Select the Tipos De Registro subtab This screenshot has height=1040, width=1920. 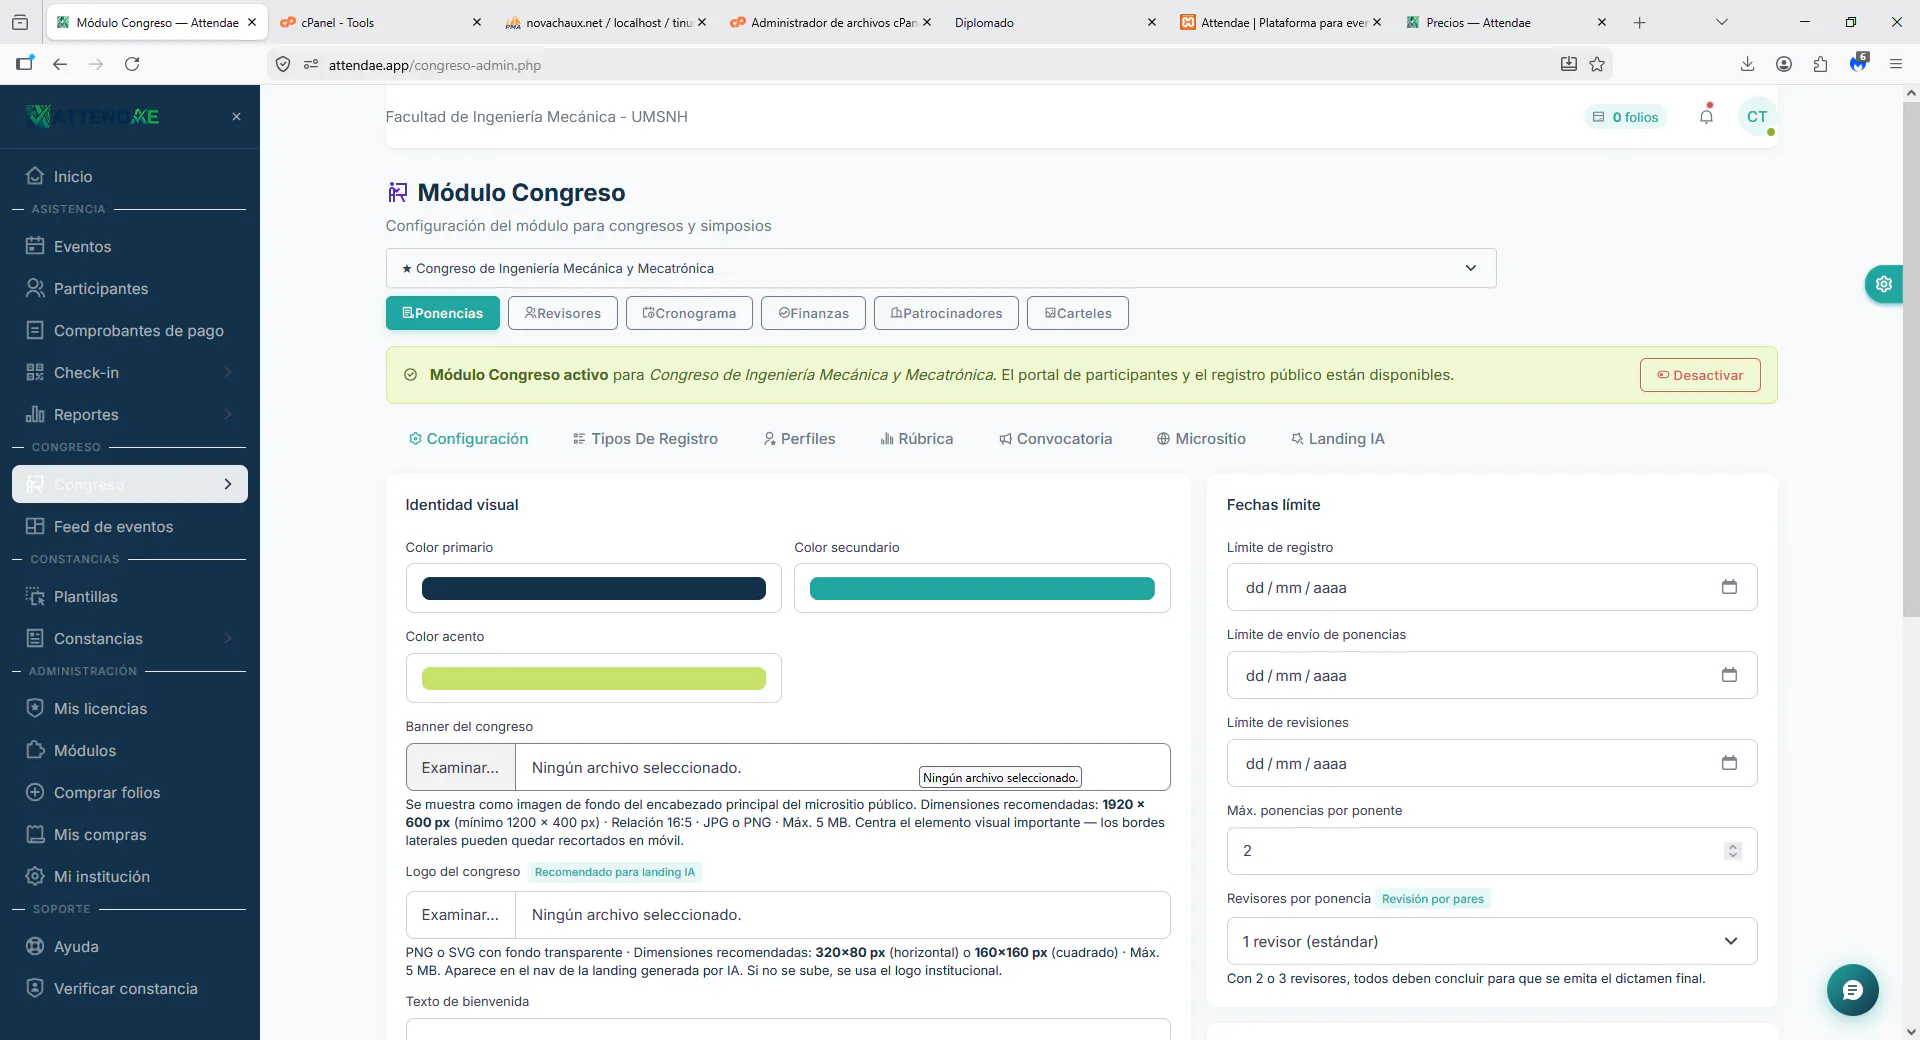[645, 438]
